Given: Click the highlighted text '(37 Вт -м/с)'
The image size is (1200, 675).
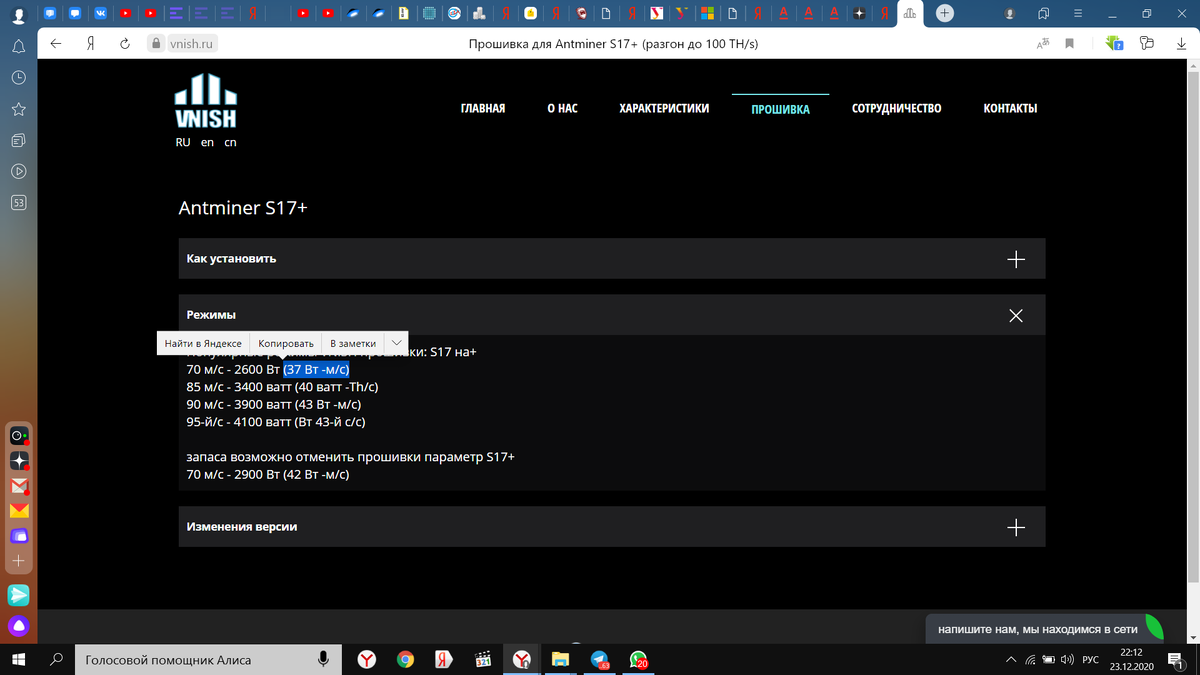Looking at the screenshot, I should [x=316, y=369].
